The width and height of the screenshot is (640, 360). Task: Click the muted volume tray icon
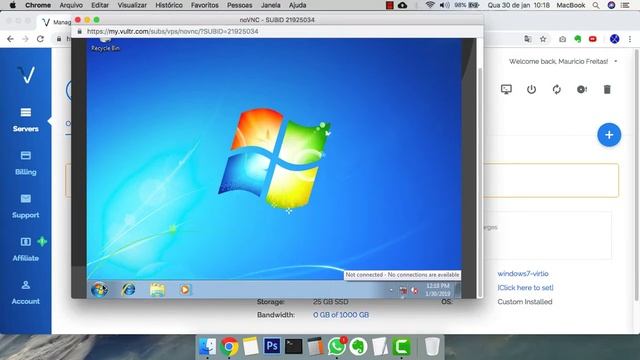coord(414,291)
